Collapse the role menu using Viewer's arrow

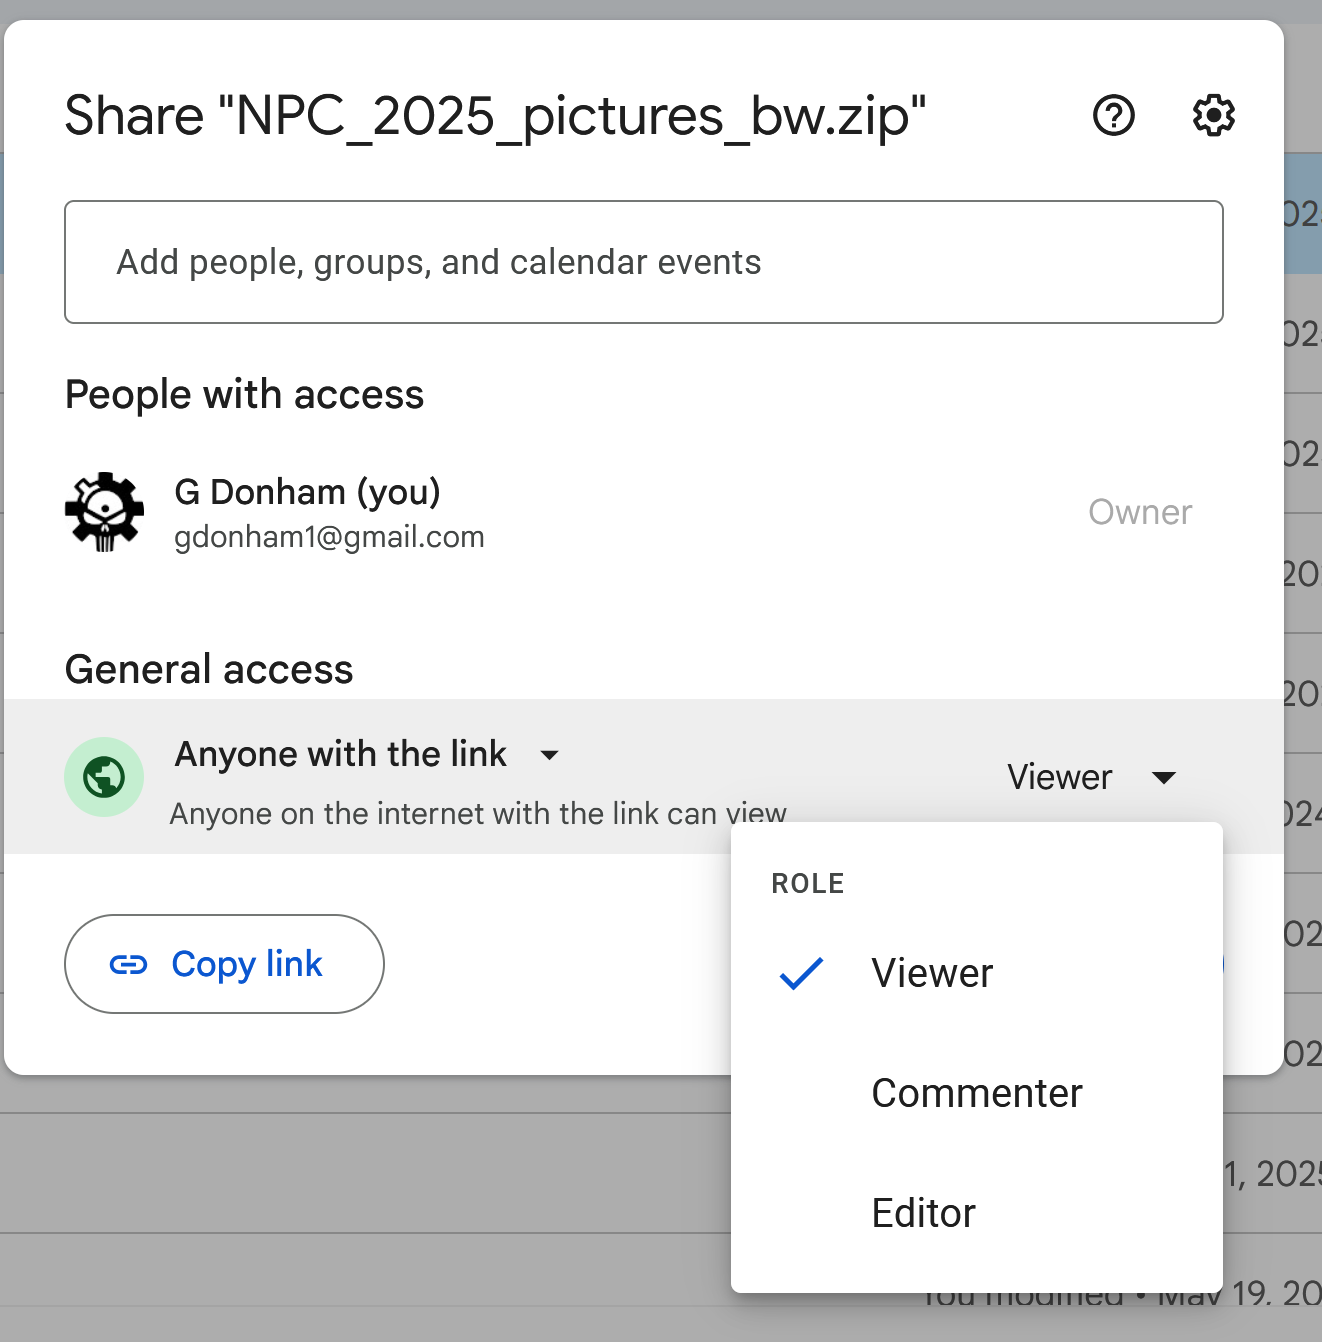pyautogui.click(x=1163, y=778)
